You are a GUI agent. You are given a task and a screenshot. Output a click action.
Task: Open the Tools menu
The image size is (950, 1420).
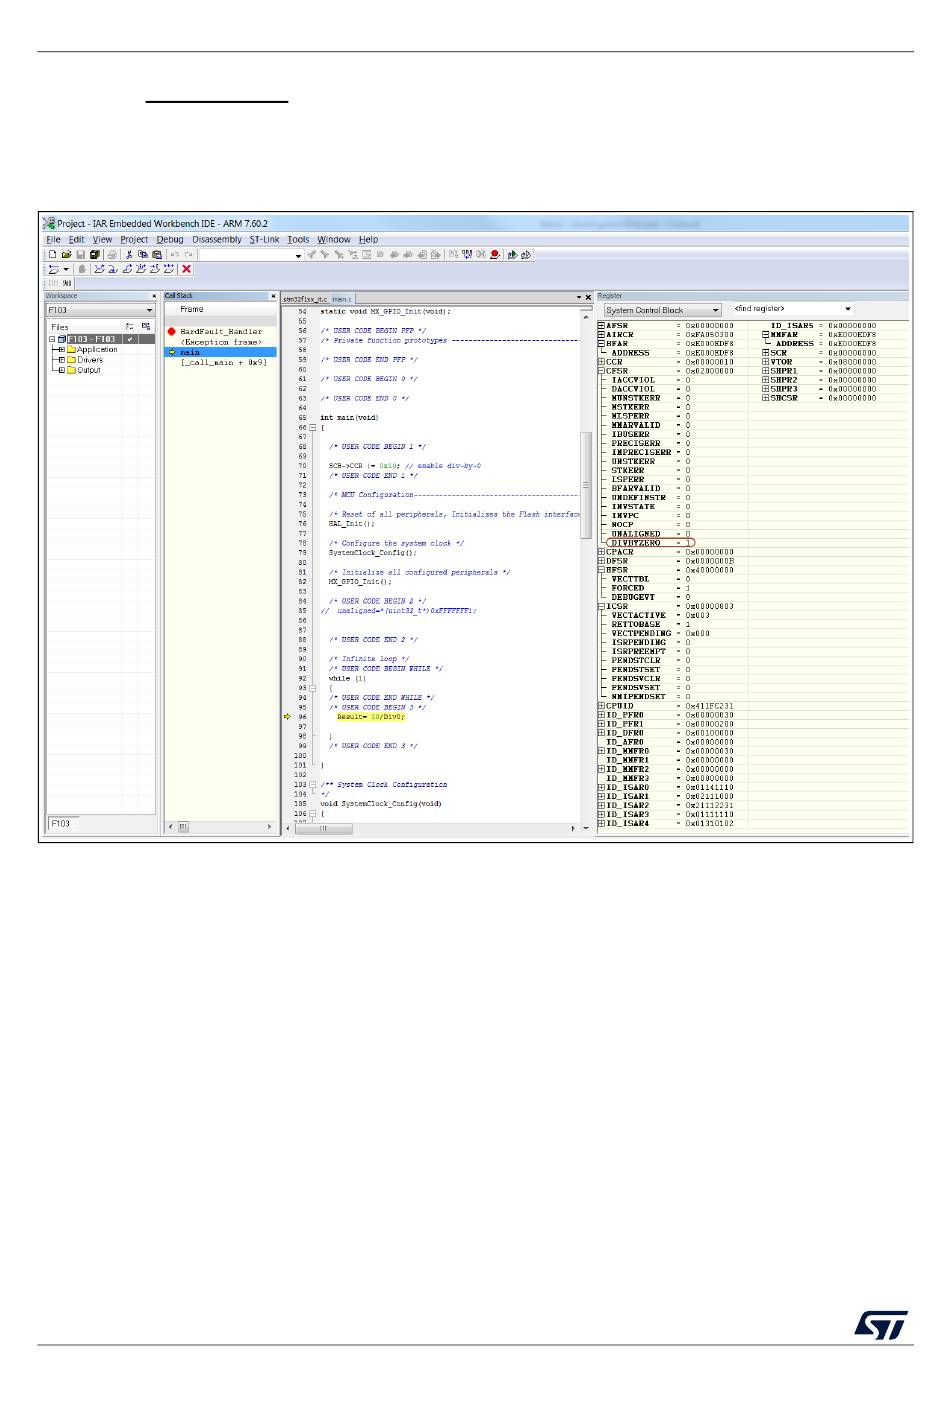(x=298, y=240)
